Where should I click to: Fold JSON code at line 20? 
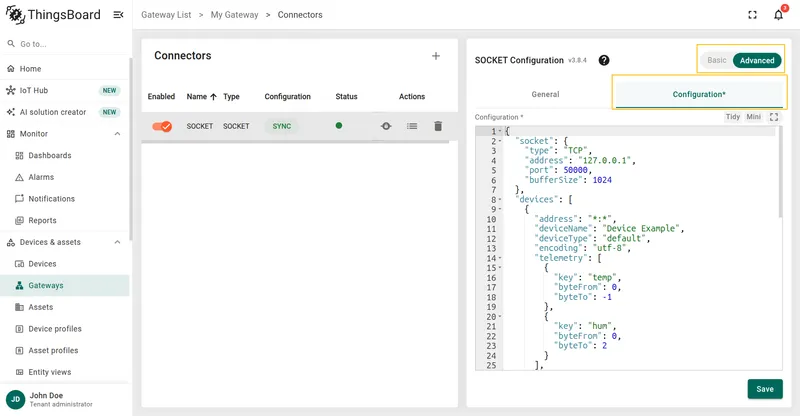pos(500,317)
